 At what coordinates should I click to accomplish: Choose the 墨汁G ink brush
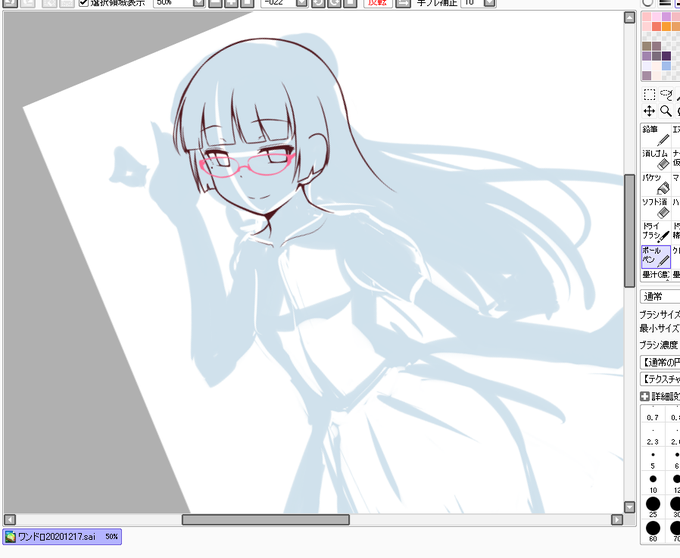click(x=656, y=275)
